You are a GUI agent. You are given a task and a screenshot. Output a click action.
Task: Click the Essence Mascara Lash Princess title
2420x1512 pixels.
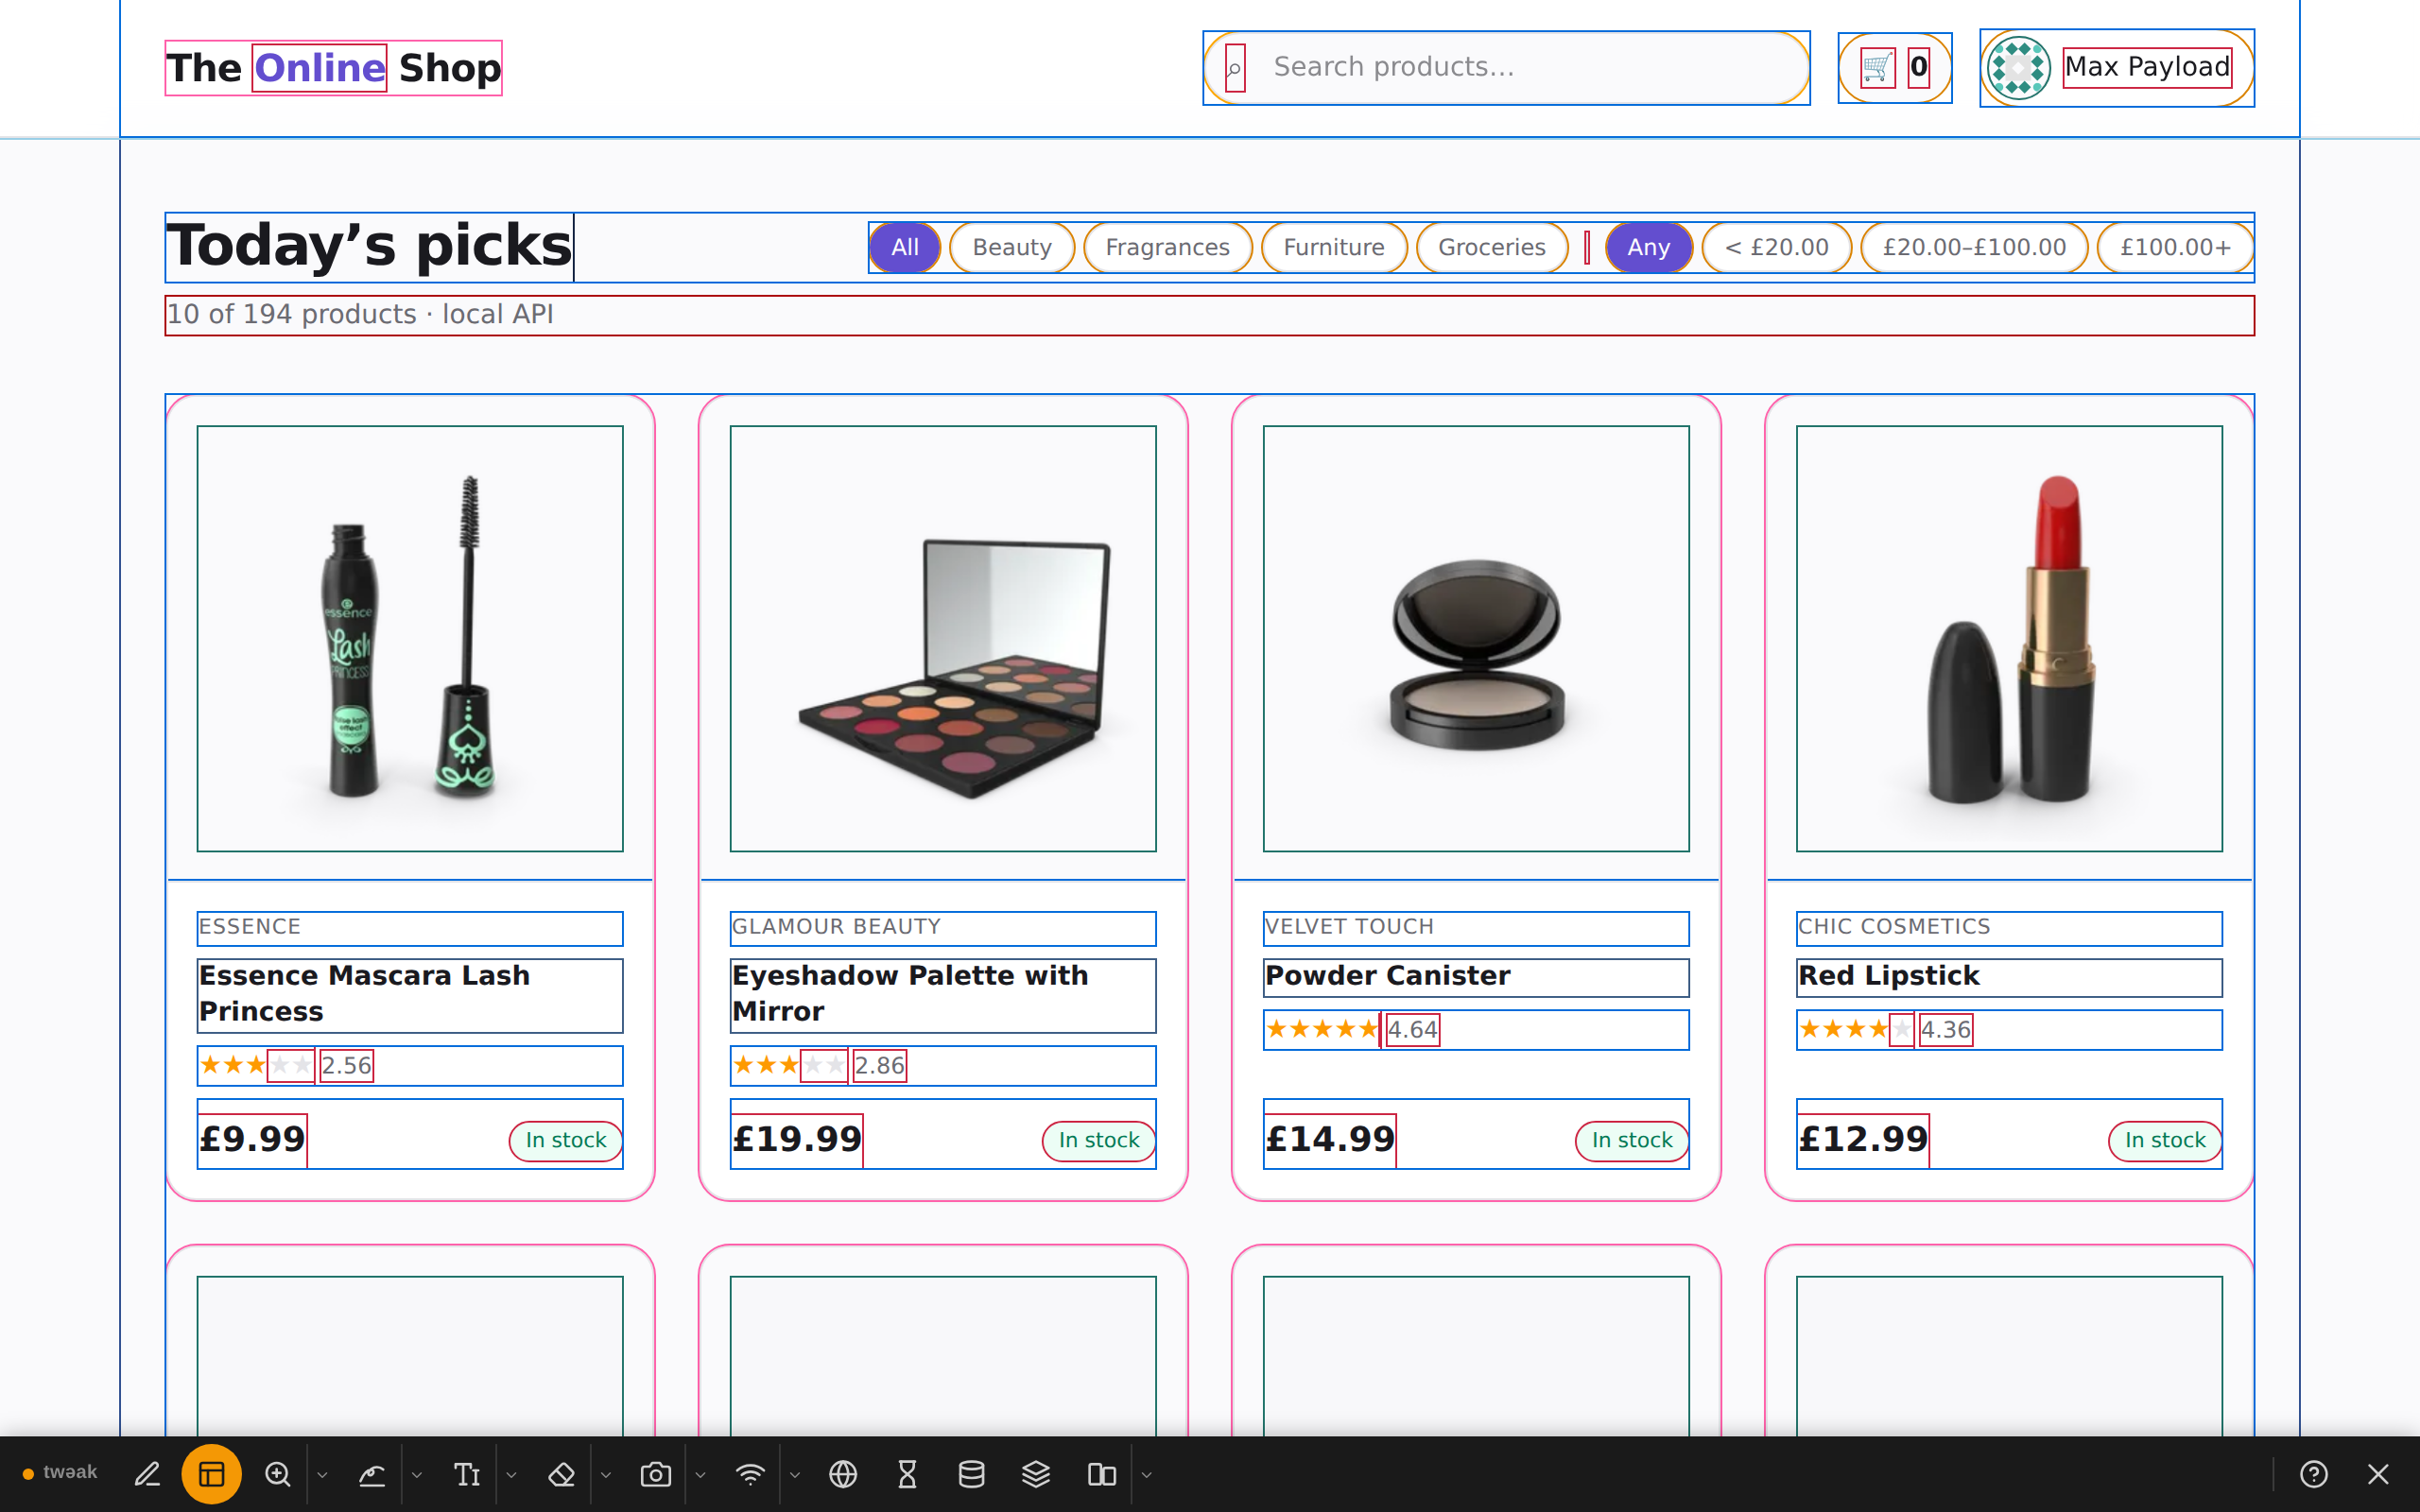tap(410, 995)
